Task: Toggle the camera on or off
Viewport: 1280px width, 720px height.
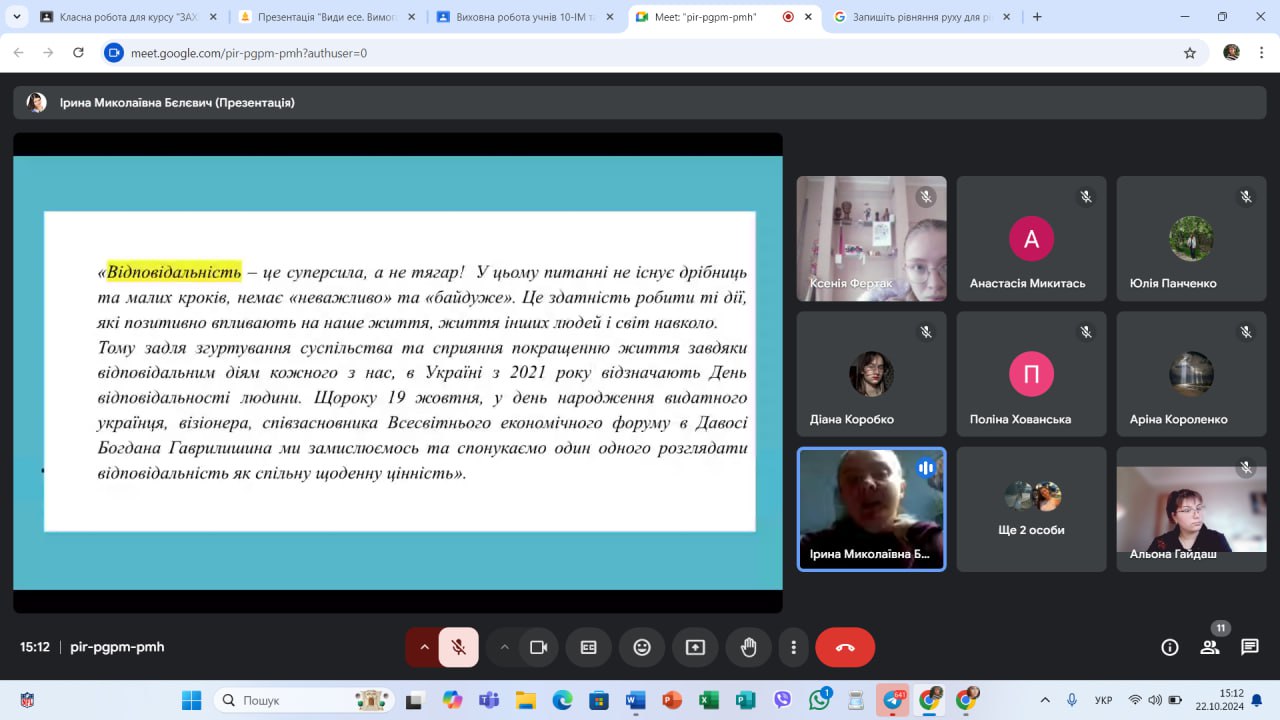Action: click(x=538, y=647)
